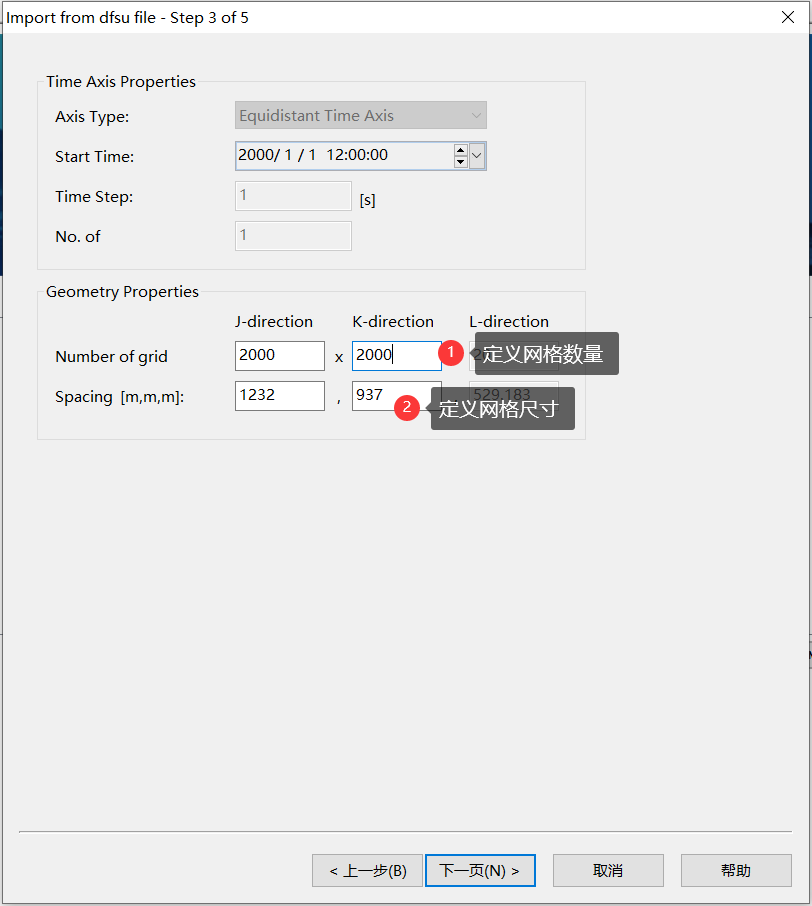Image resolution: width=812 pixels, height=906 pixels.
Task: Edit J-direction Spacing field 1232
Action: coord(280,396)
